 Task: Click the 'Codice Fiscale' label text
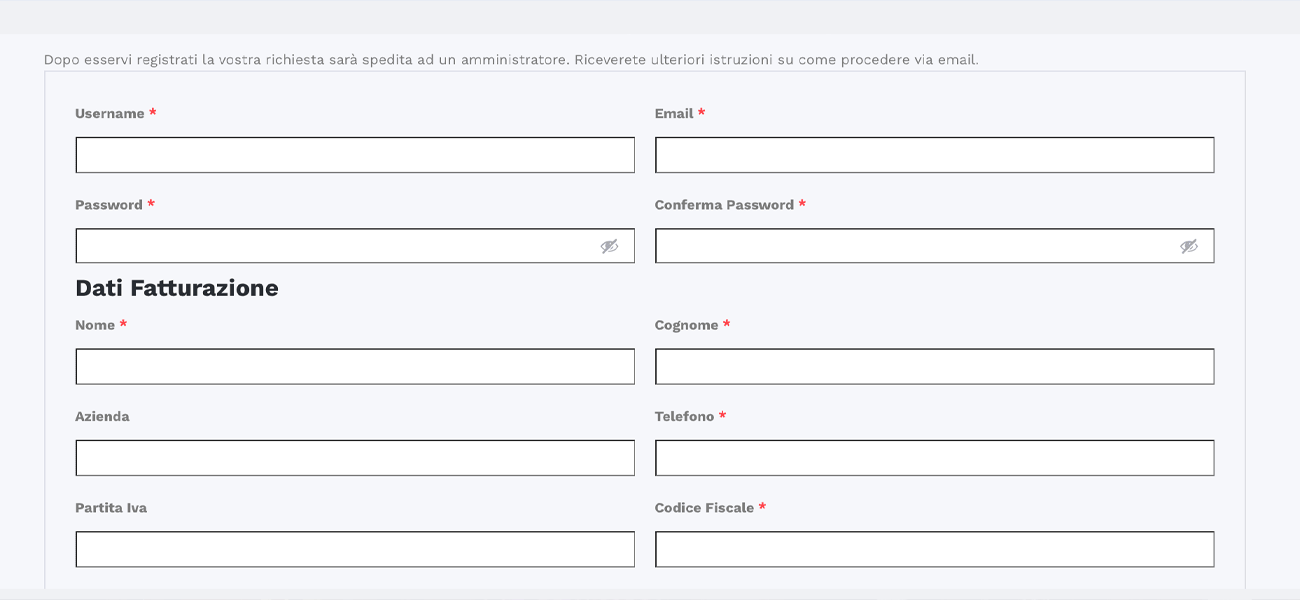pyautogui.click(x=704, y=508)
